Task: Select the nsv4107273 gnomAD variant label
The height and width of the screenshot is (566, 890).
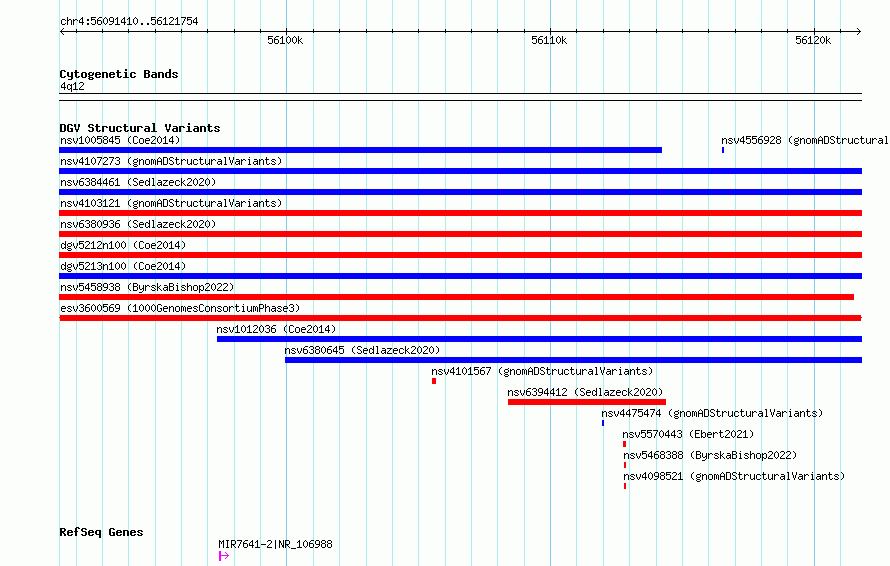Action: 171,161
